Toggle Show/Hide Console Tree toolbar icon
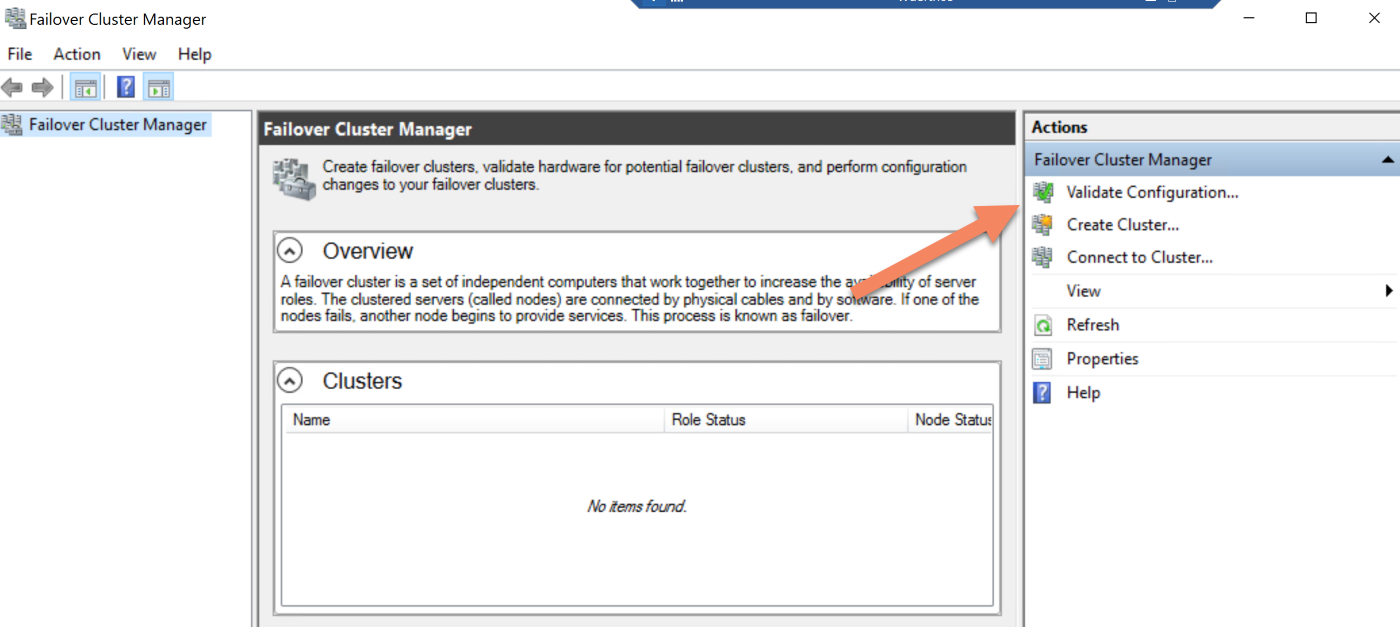 (x=84, y=88)
